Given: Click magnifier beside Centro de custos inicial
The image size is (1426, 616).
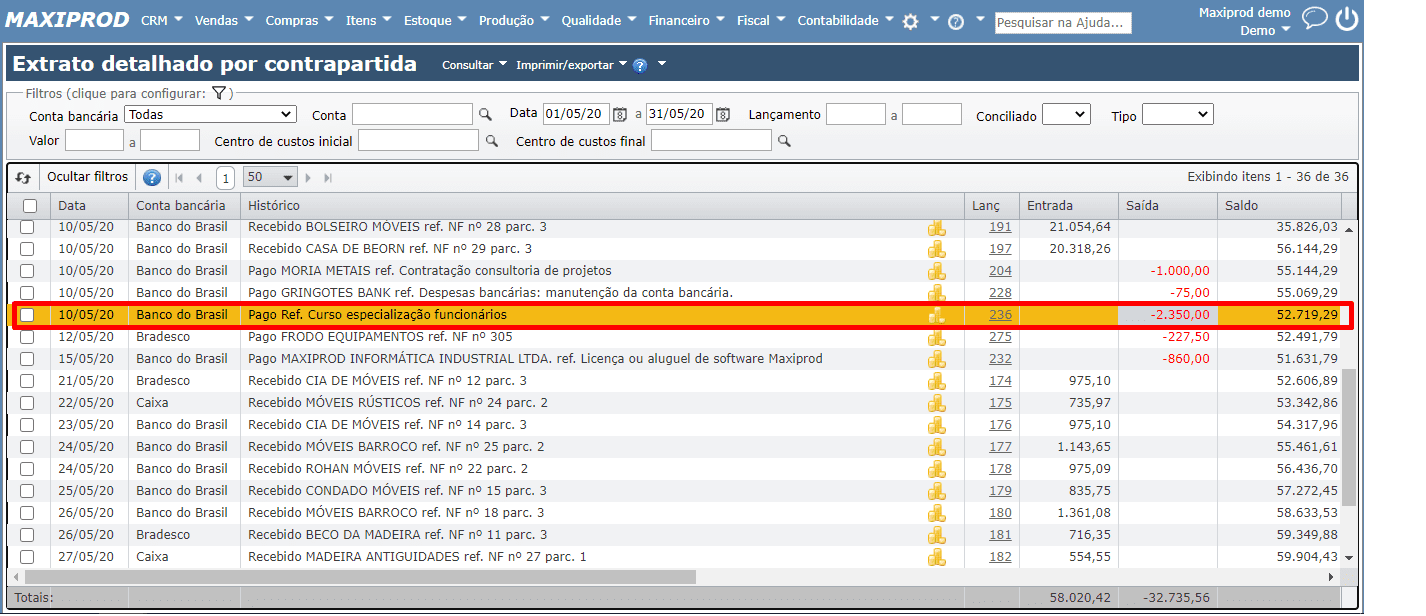Looking at the screenshot, I should [491, 142].
